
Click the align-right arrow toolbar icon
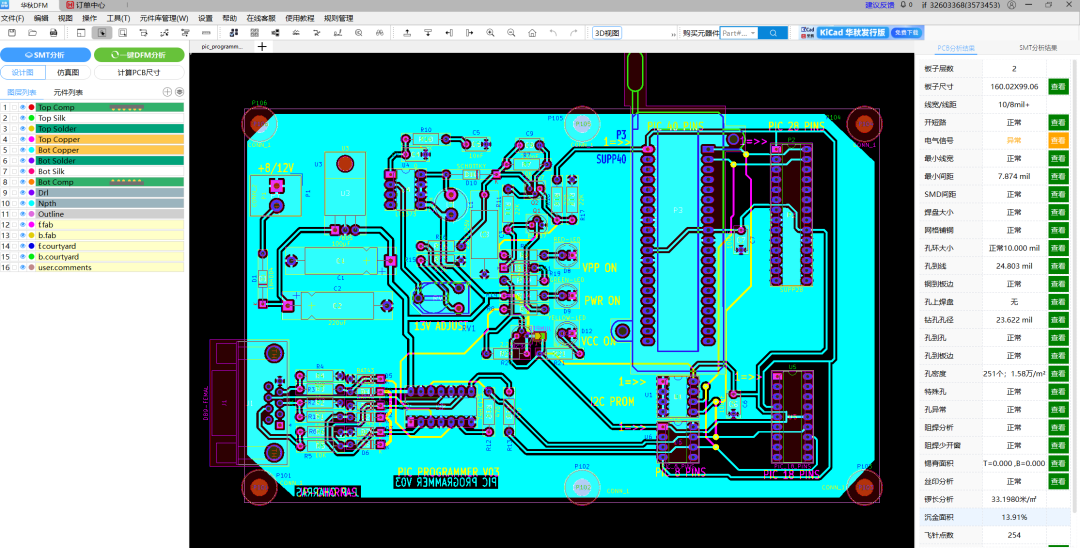[x=470, y=32]
